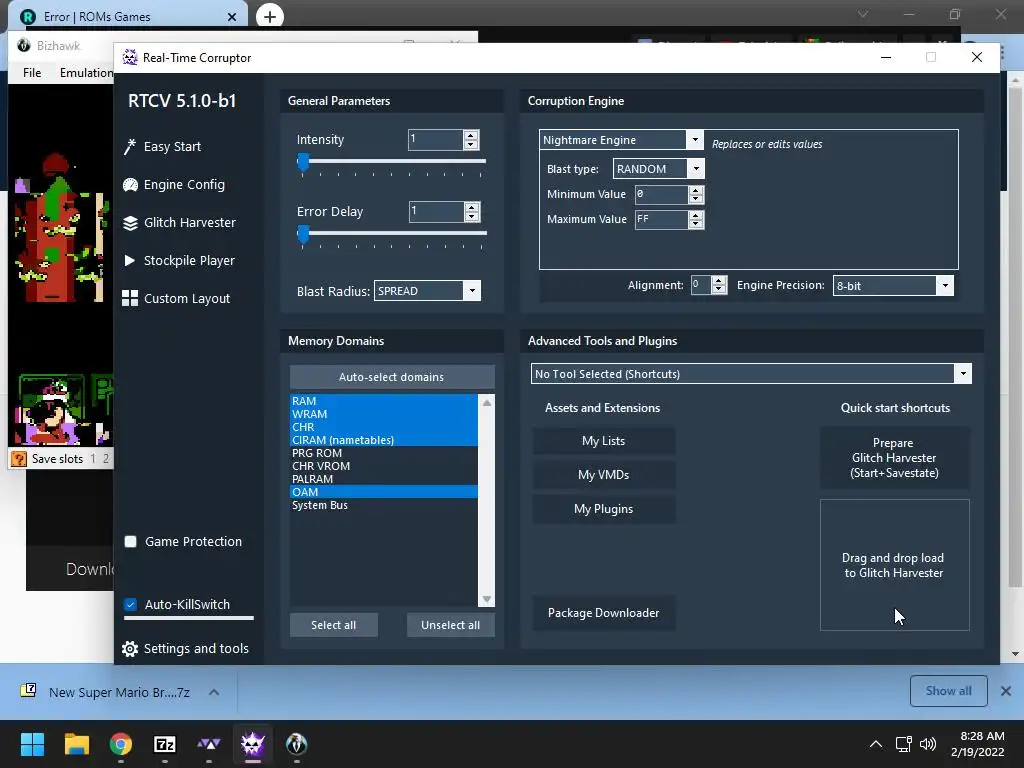The height and width of the screenshot is (768, 1024).
Task: Open No Tool Selected dropdown
Action: point(963,374)
